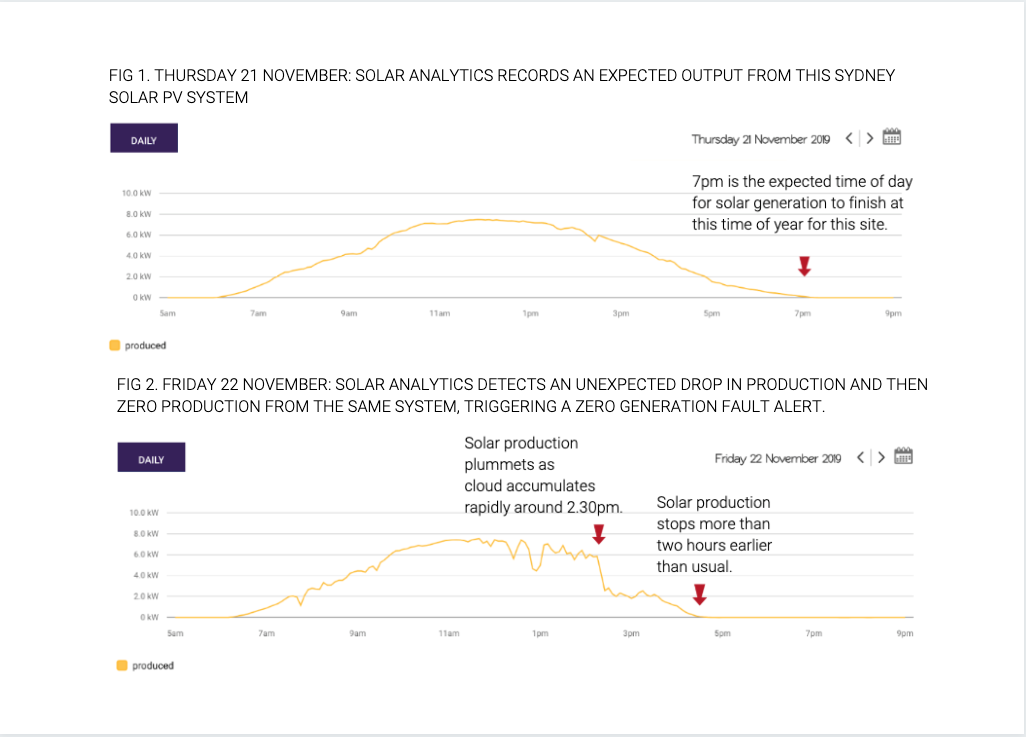The height and width of the screenshot is (737, 1026).
Task: Switch to the DAILY tab on Friday's chart
Action: [x=151, y=456]
